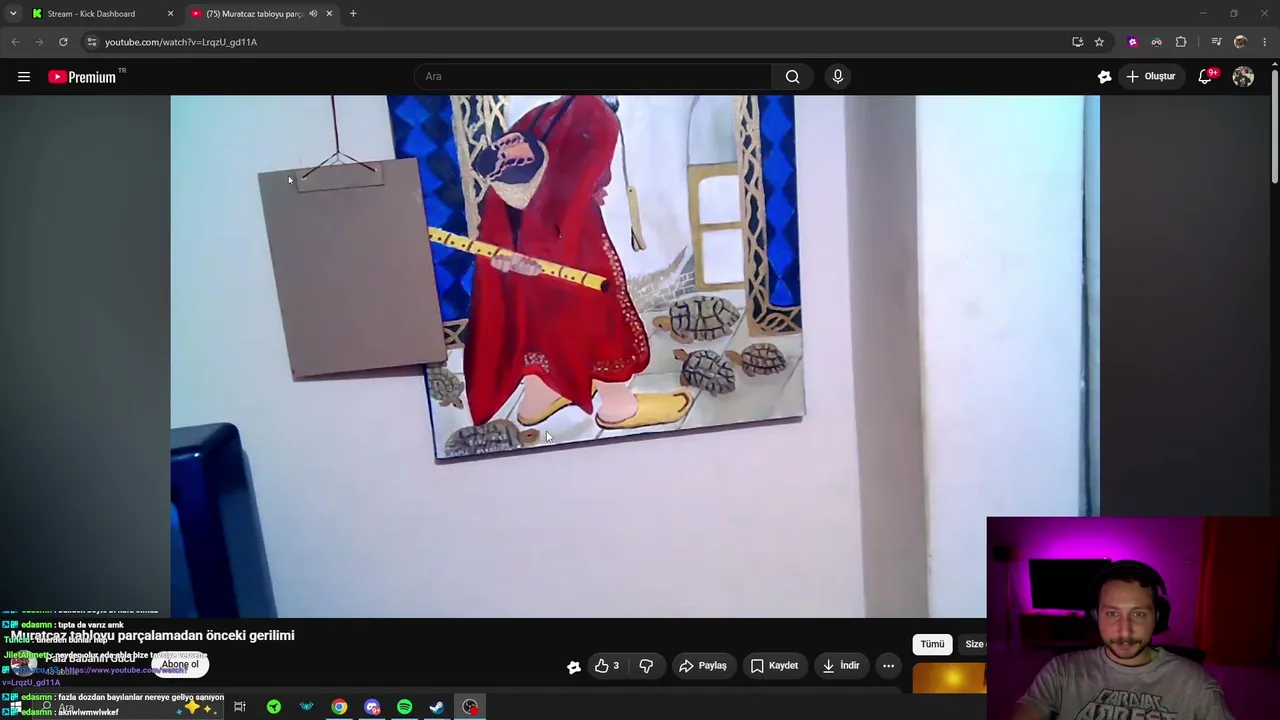The image size is (1280, 720).
Task: Save video using the Kaydet button
Action: point(774,666)
